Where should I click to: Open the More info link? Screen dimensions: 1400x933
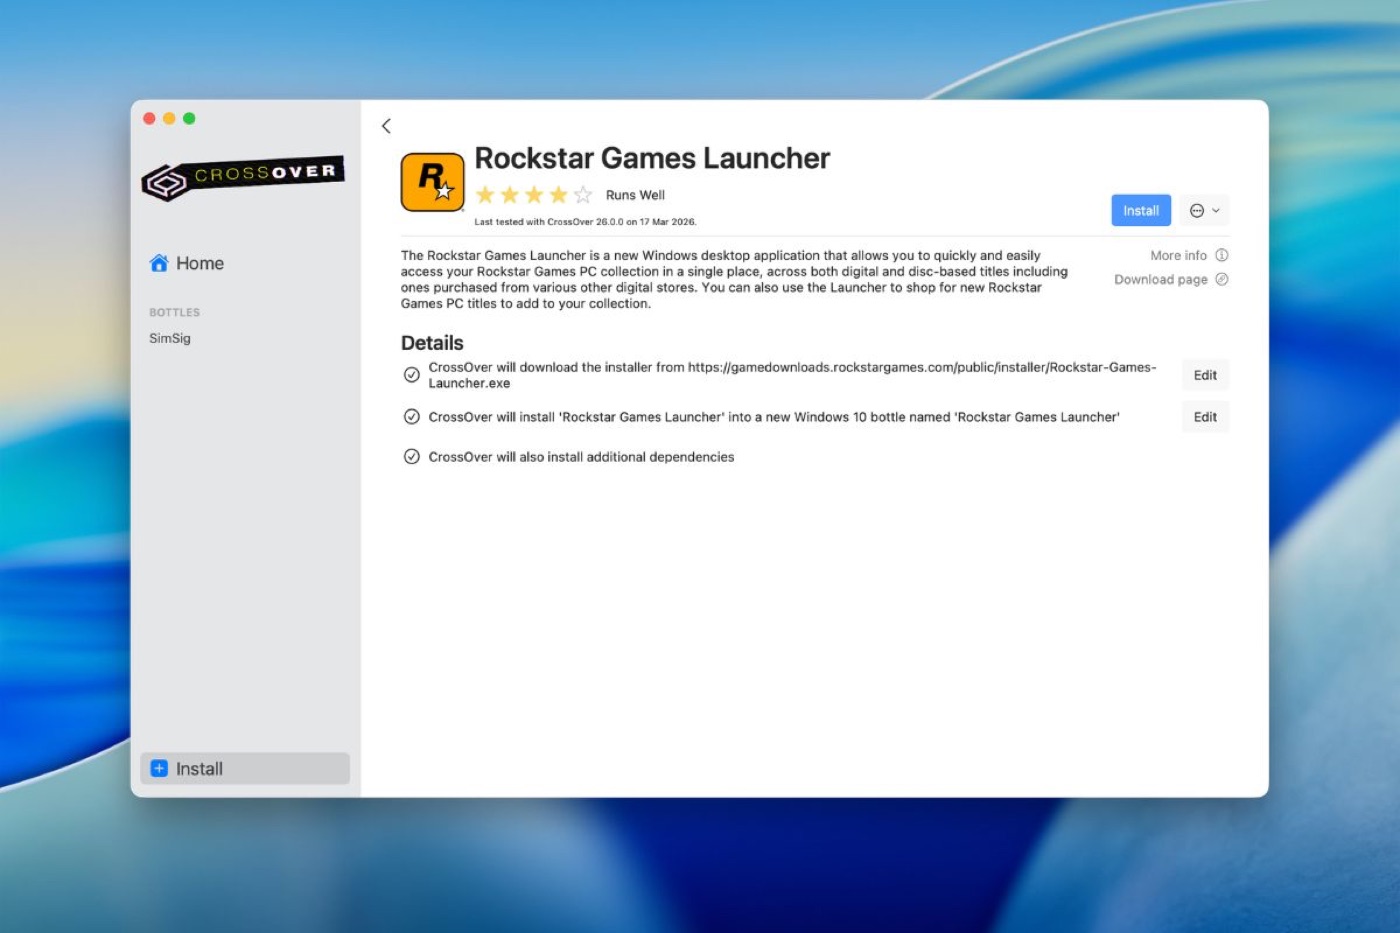(1178, 255)
